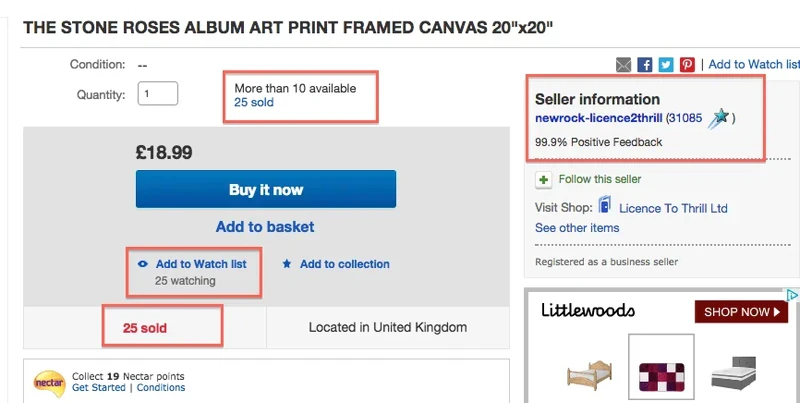Open the rug thumbnail in the Littlewoods ad
This screenshot has height=403, width=800.
[x=661, y=367]
